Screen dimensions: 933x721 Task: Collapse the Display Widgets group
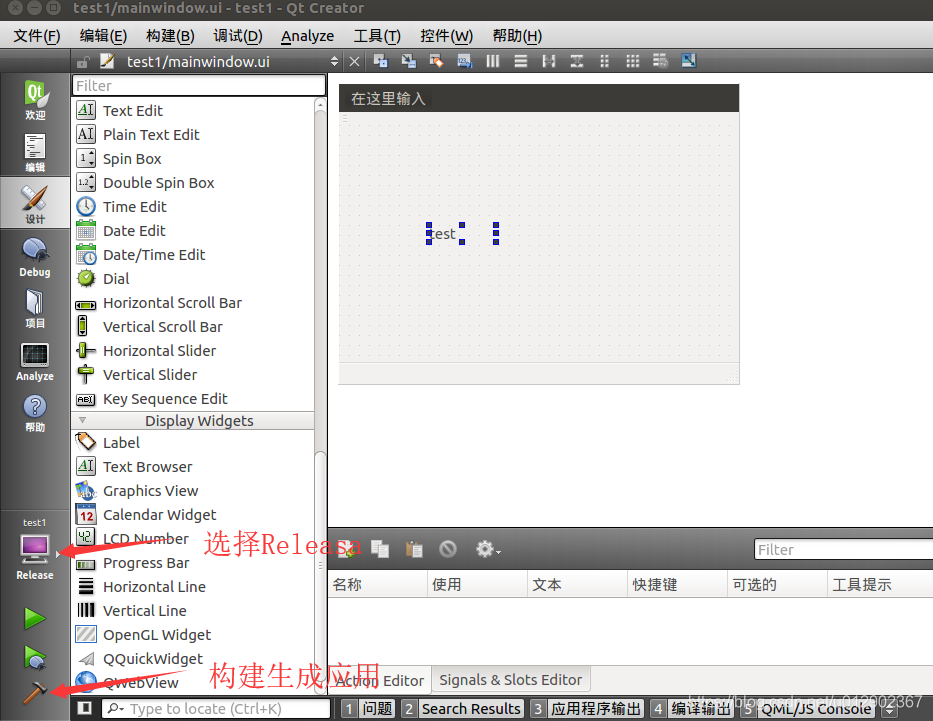(x=83, y=421)
